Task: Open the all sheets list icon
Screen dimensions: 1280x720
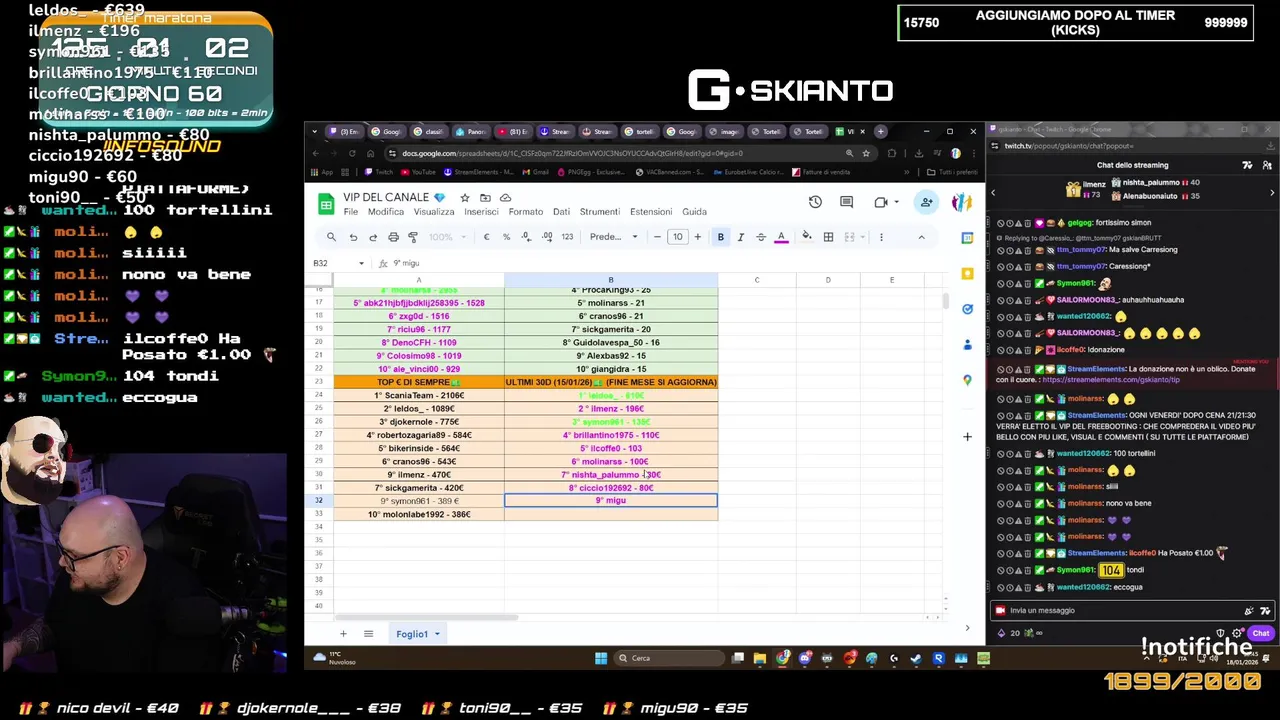Action: click(368, 634)
